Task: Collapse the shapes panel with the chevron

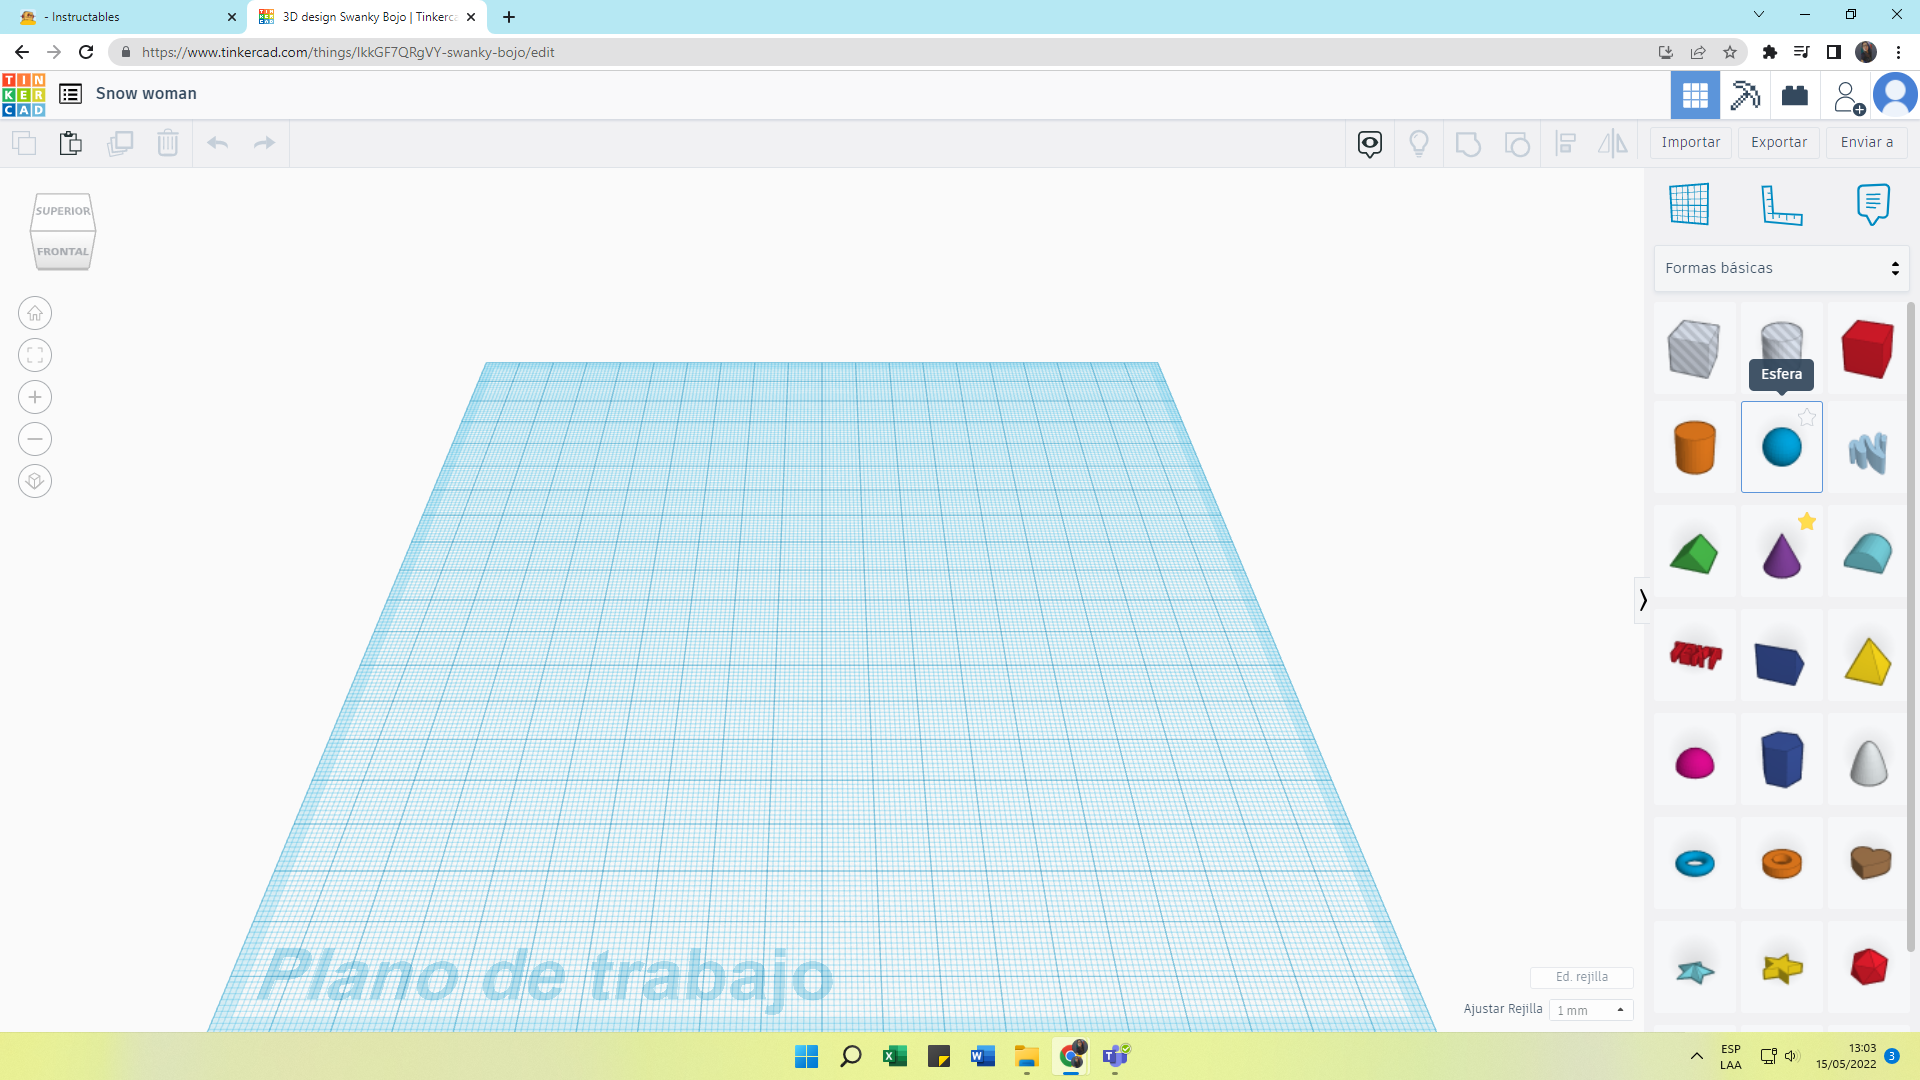Action: click(x=1643, y=600)
